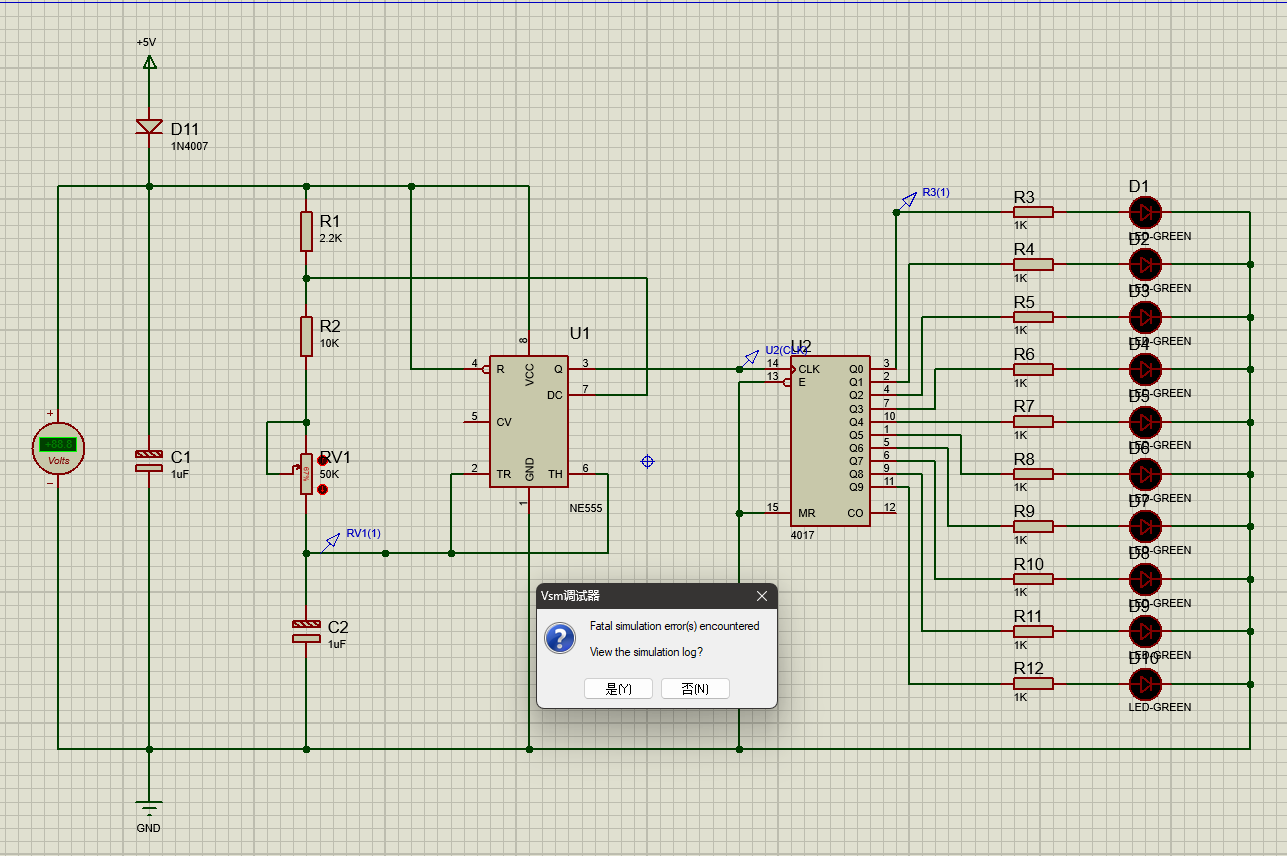Close the Vsm调试器 dialog window
Screen dimensions: 1287x856
pos(762,596)
